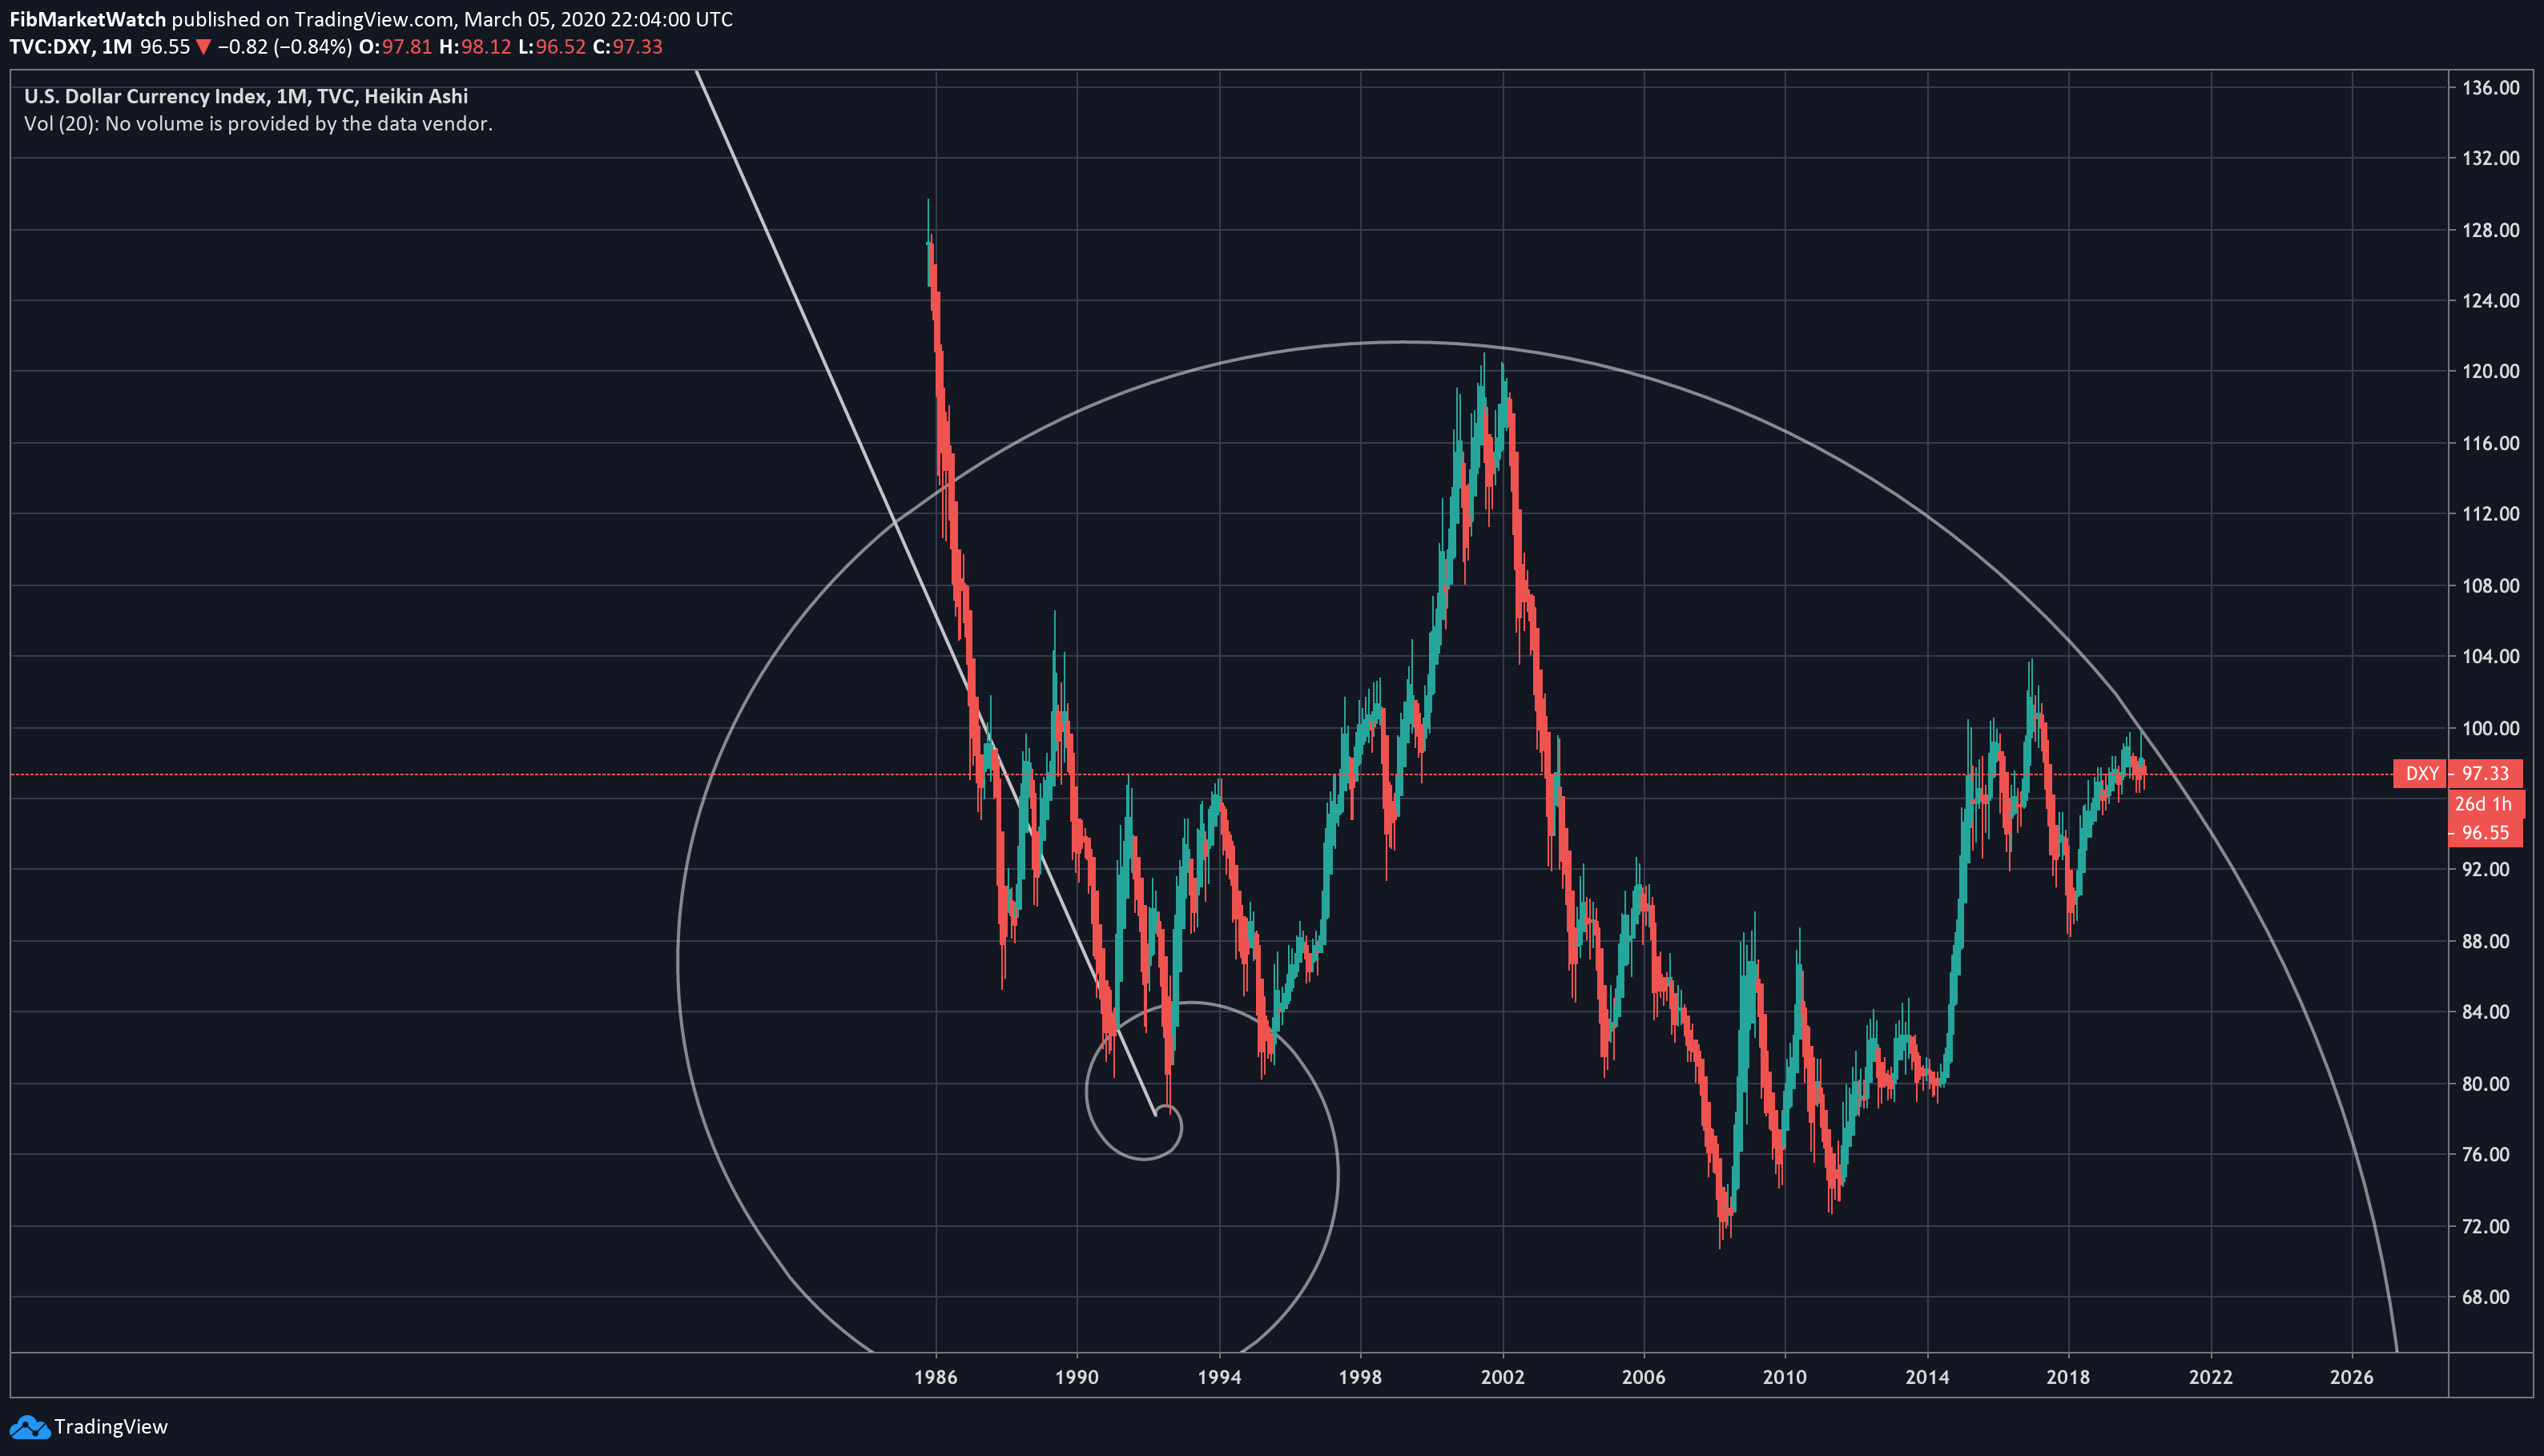This screenshot has height=1456, width=2544.
Task: Click the TradingView cloud logo icon
Action: tap(29, 1427)
